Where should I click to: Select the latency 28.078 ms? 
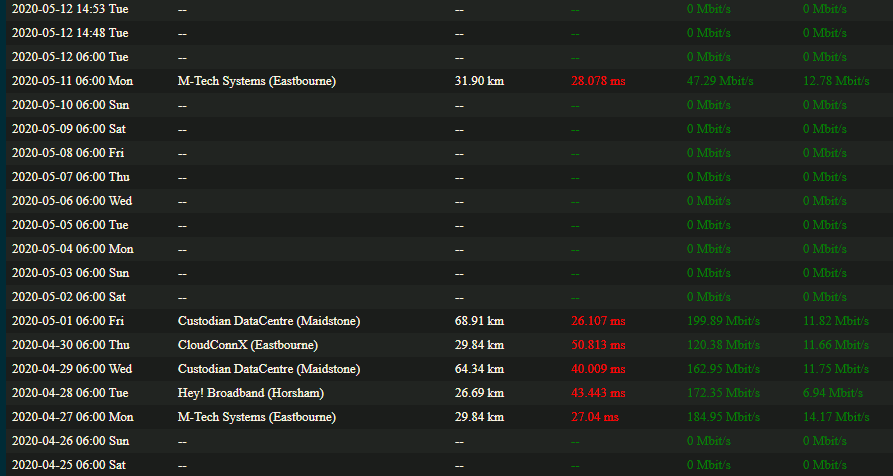point(599,81)
